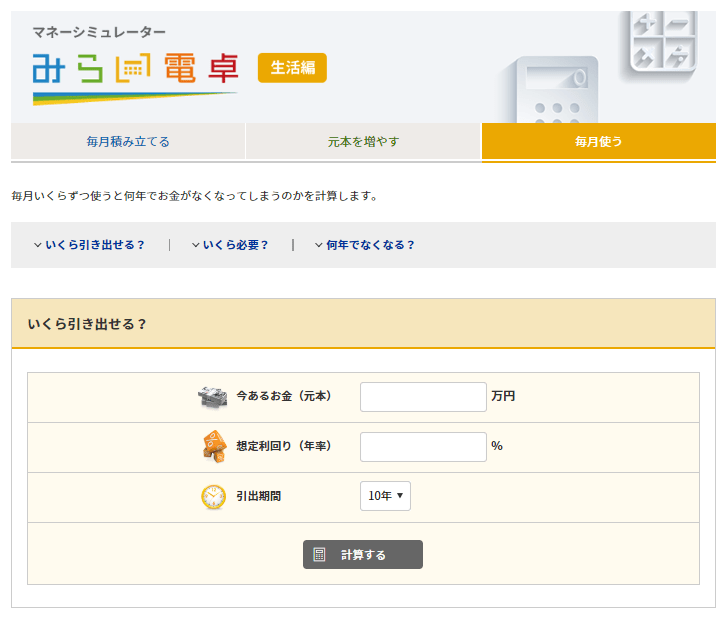Switch to the 毎月積み立てる tab
Screen dimensions: 728x619
[x=128, y=142]
